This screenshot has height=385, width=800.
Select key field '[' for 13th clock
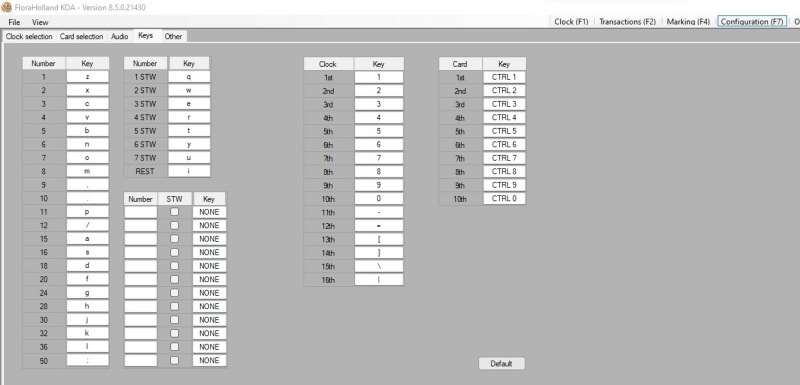point(379,239)
